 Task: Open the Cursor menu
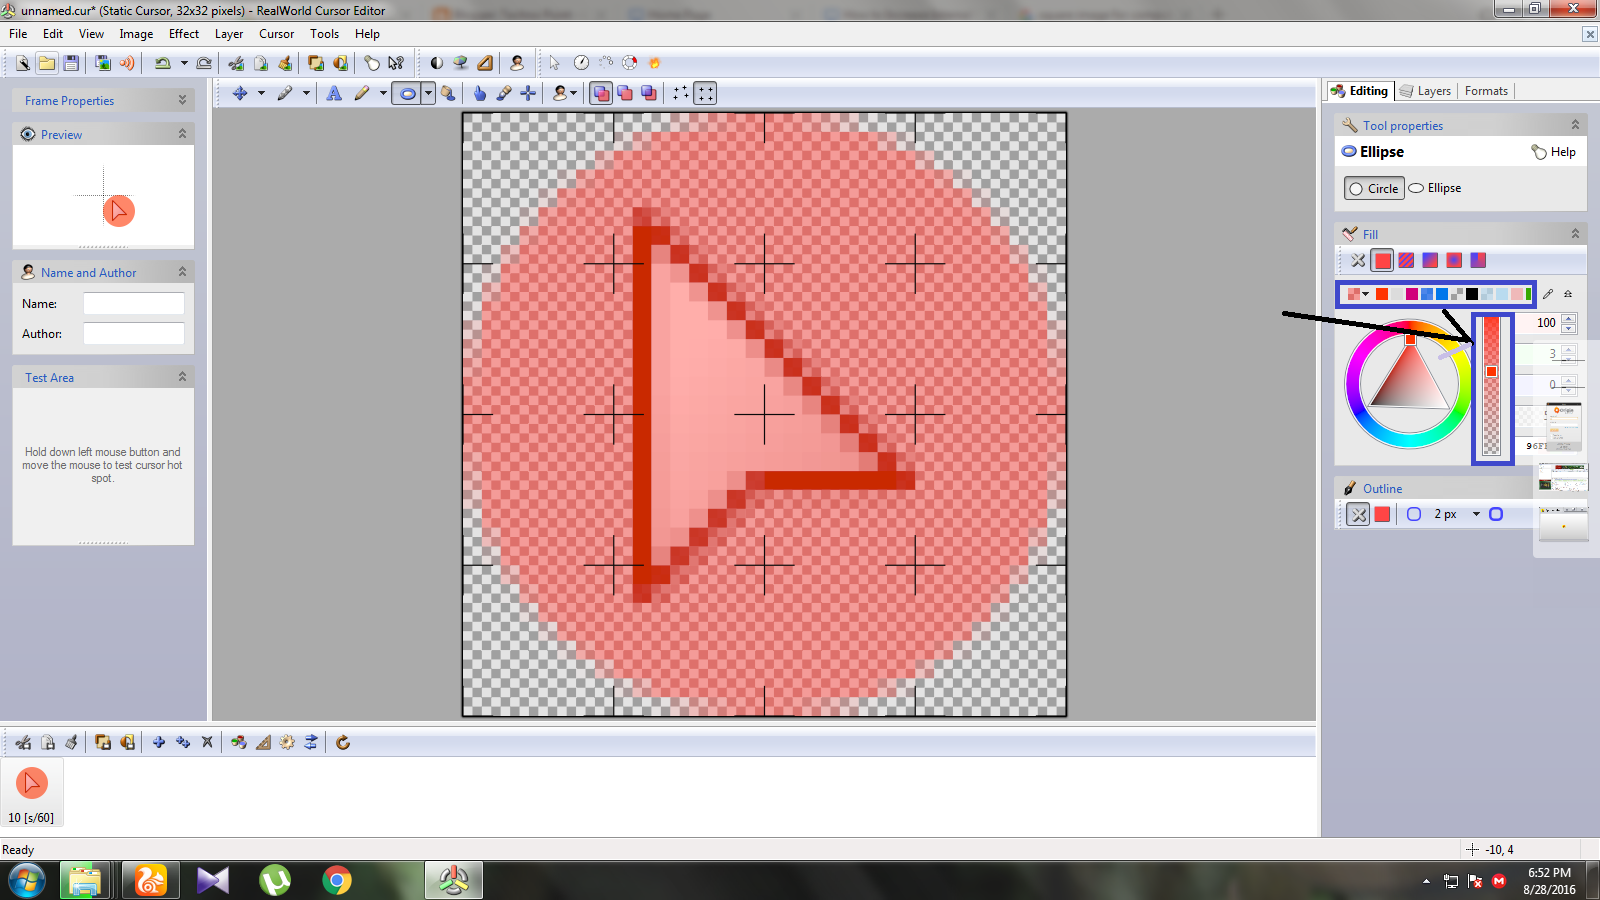tap(276, 33)
